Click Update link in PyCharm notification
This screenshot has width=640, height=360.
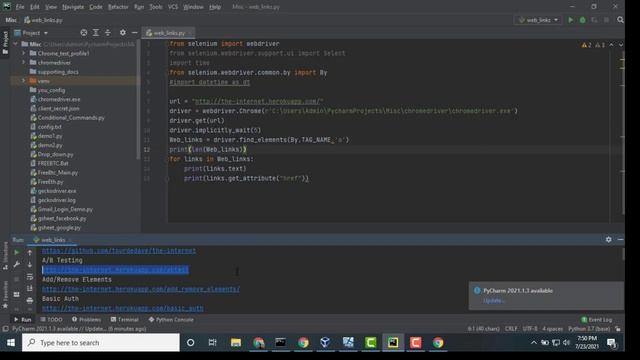[494, 301]
